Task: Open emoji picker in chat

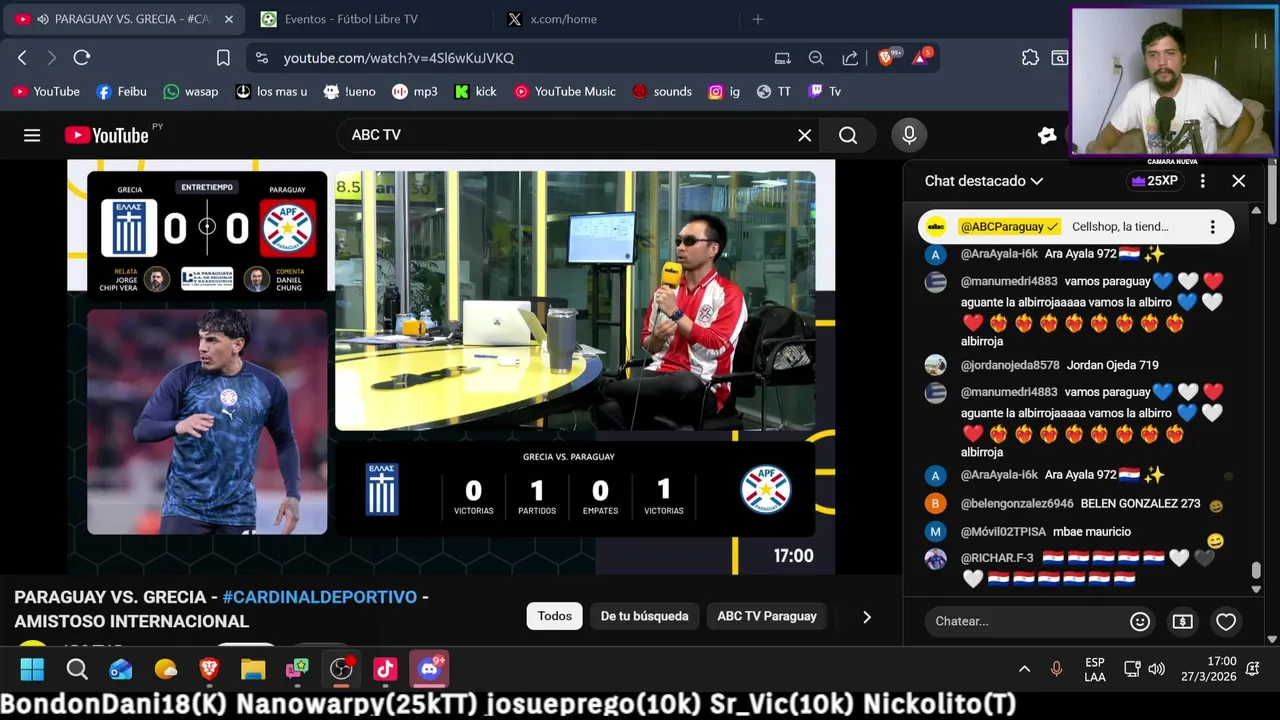Action: click(x=1140, y=621)
